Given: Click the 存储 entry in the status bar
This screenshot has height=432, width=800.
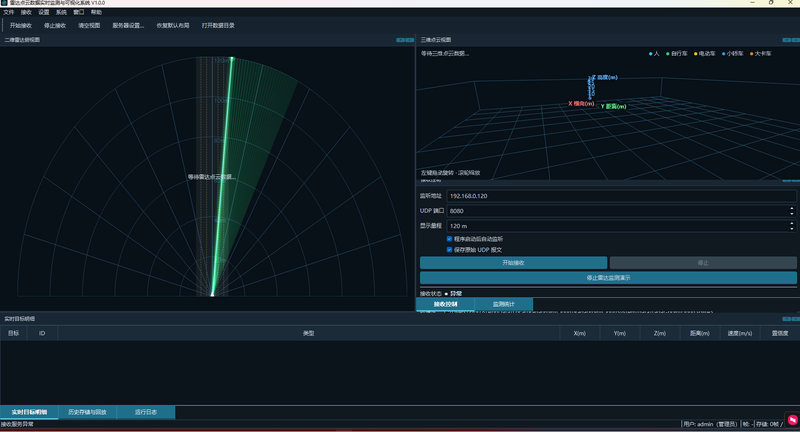Looking at the screenshot, I should tap(769, 424).
